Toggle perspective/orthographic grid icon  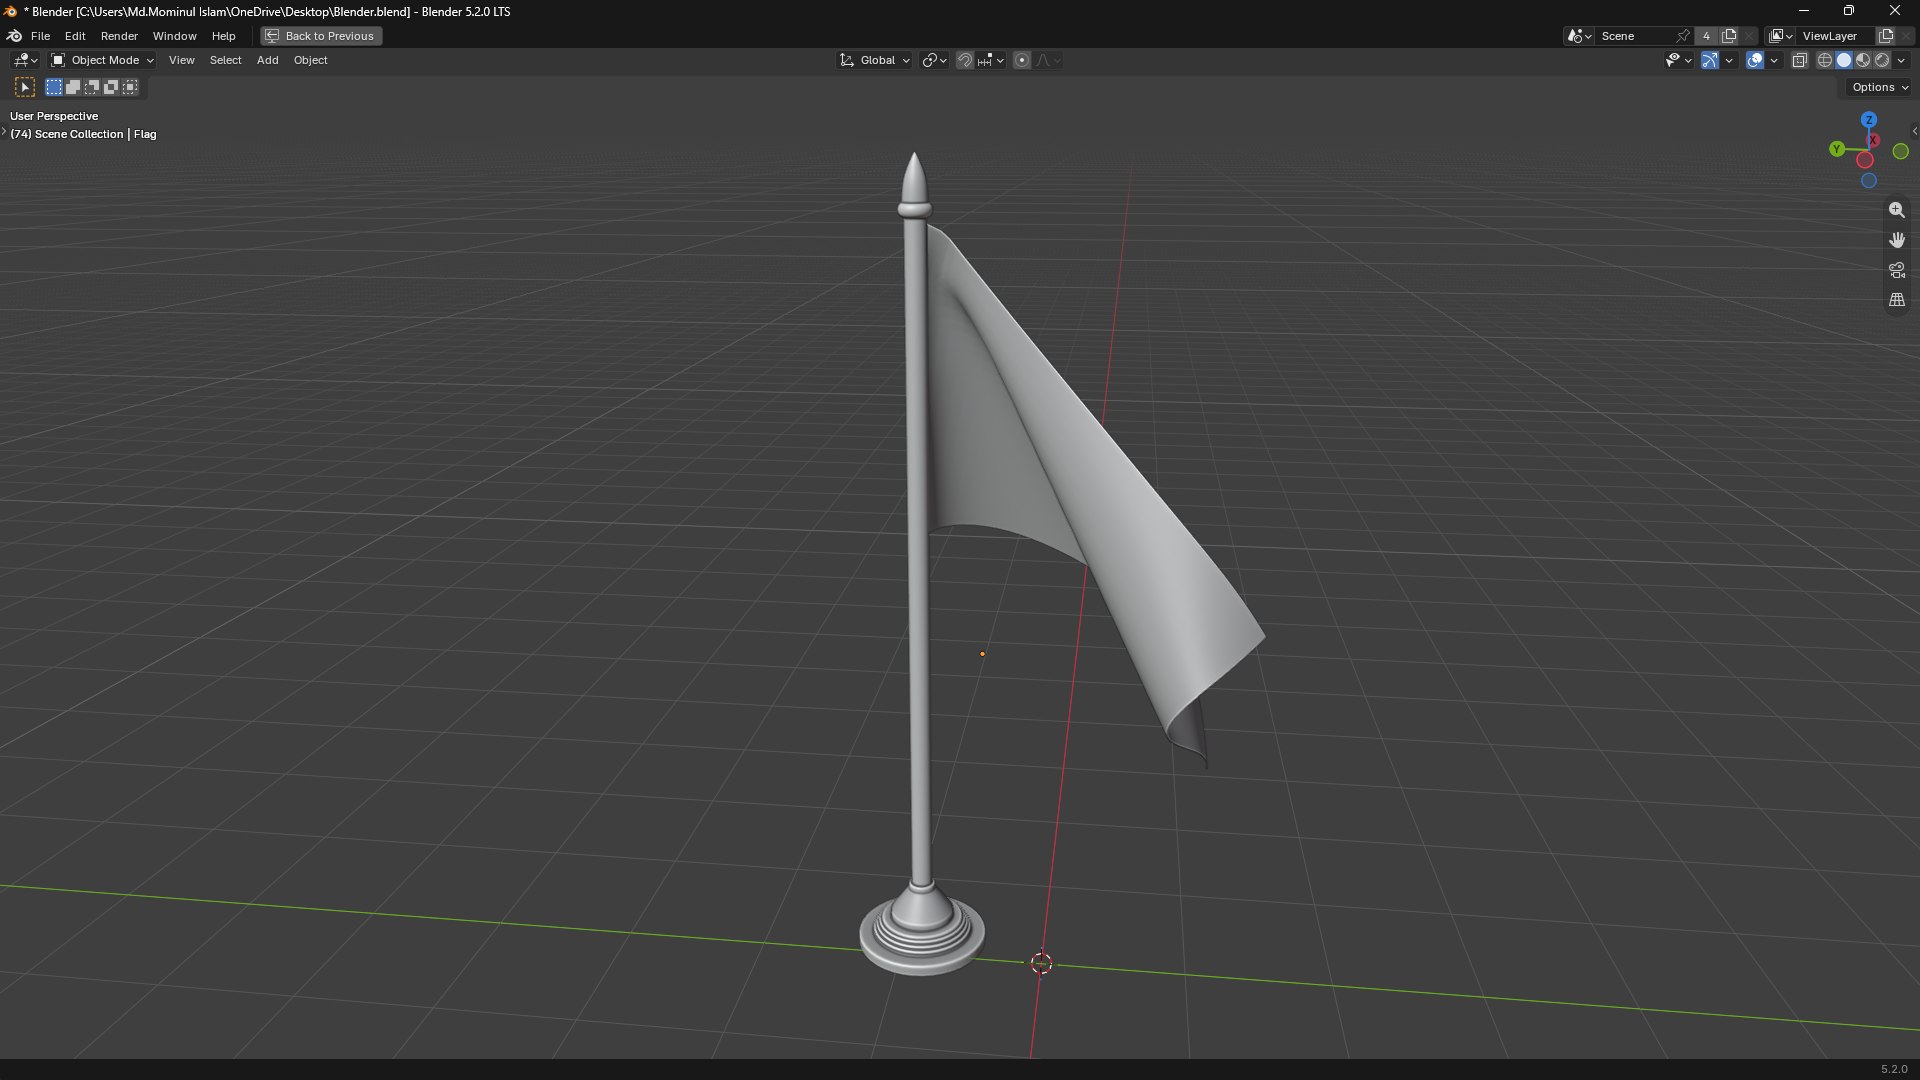tap(1897, 300)
